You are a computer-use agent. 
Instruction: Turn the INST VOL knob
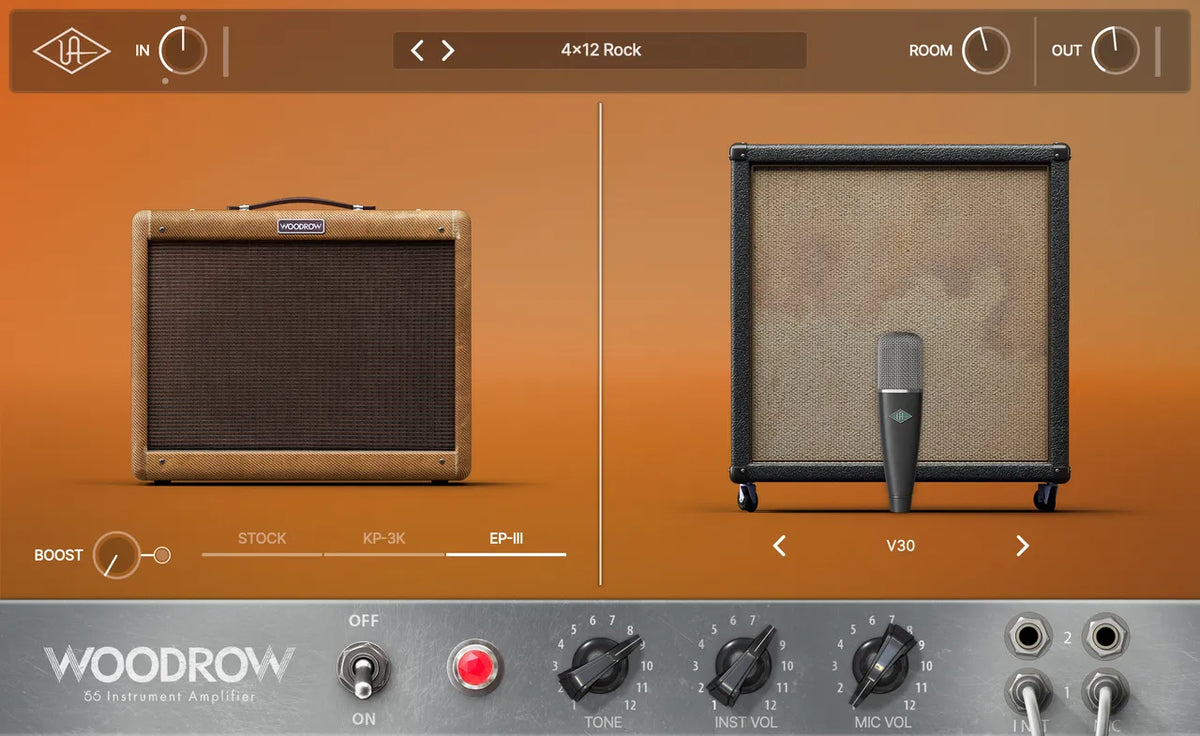pos(742,665)
